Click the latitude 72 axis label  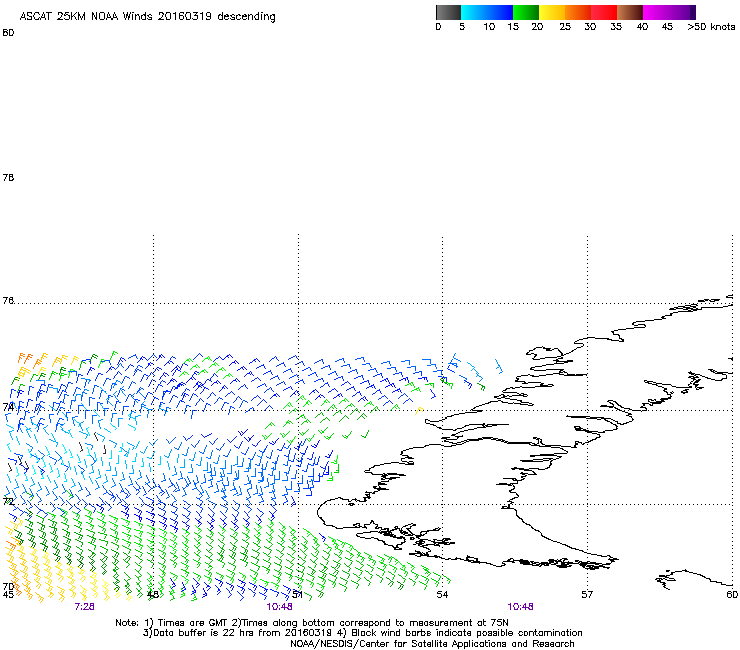click(8, 501)
